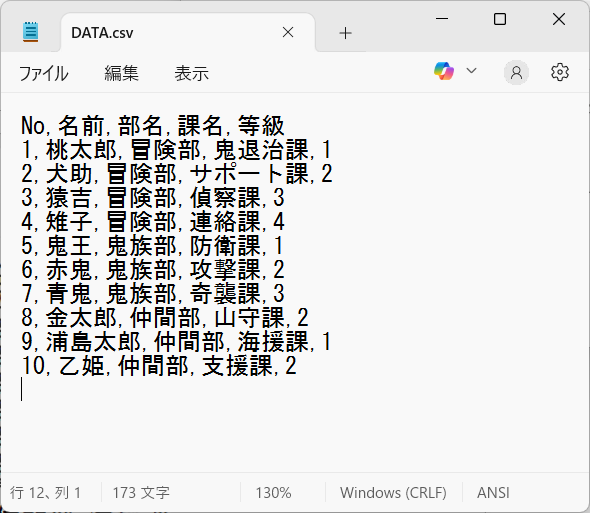Open the account profile icon
The width and height of the screenshot is (590, 513).
click(x=516, y=72)
